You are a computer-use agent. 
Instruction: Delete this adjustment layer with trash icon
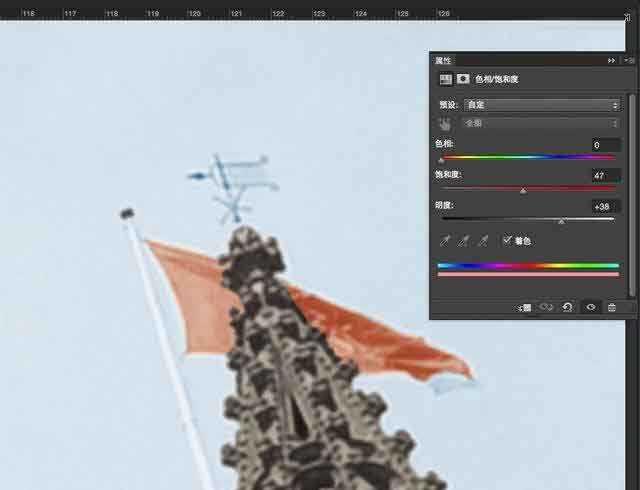(x=612, y=307)
